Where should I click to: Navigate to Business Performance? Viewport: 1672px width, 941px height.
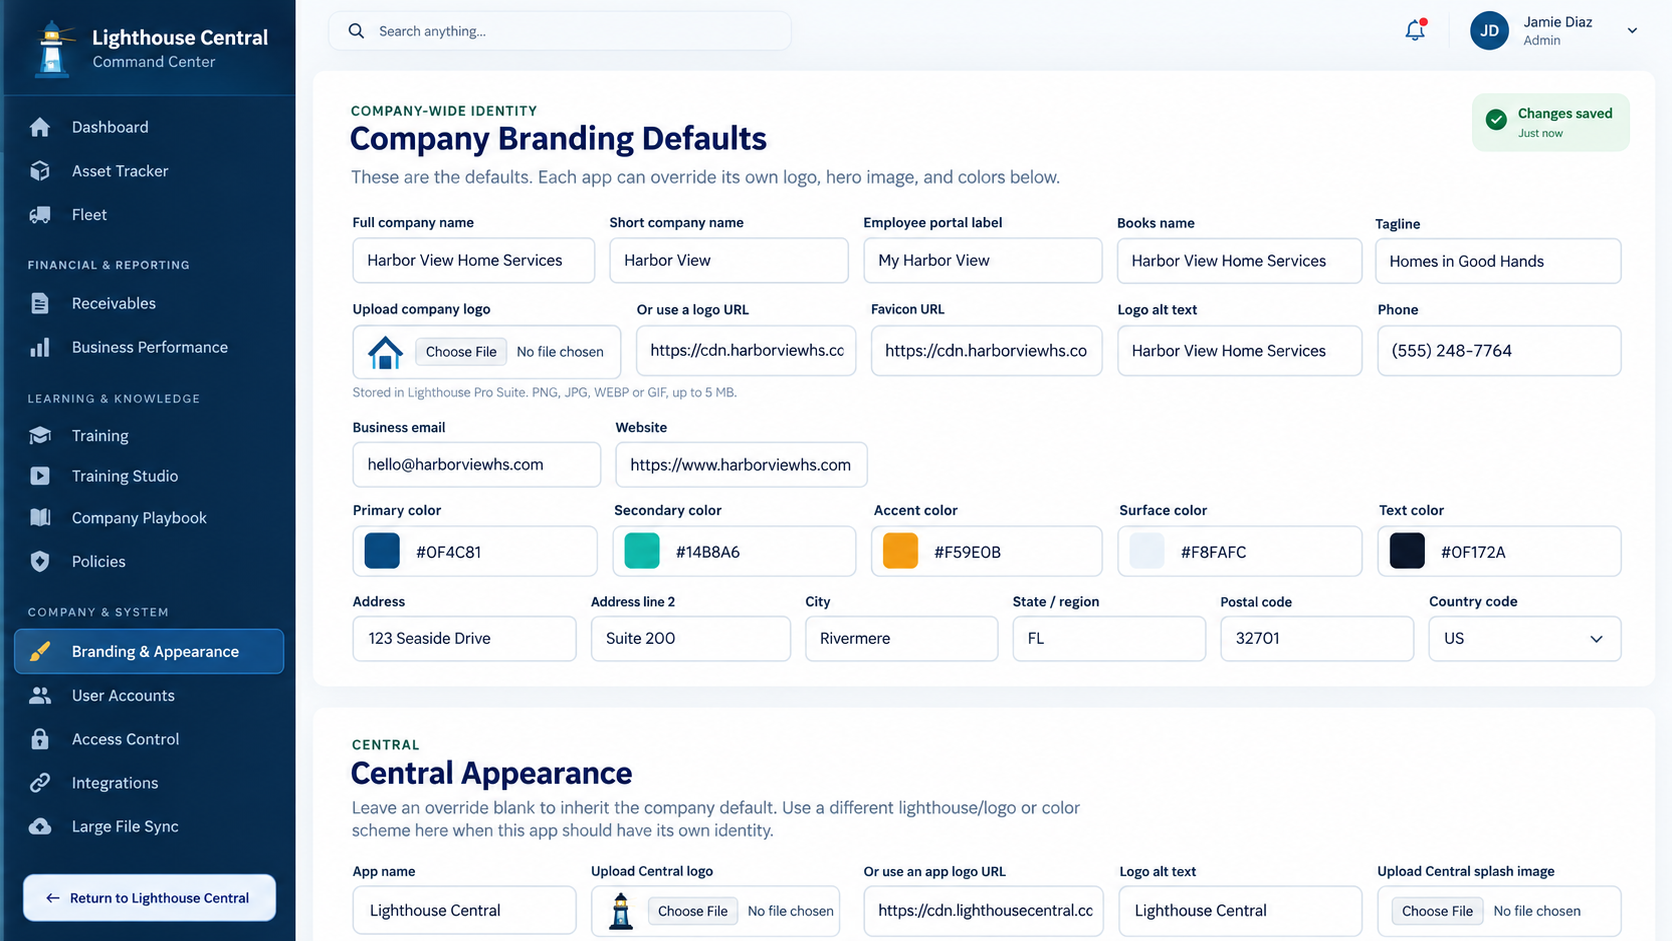[149, 348]
